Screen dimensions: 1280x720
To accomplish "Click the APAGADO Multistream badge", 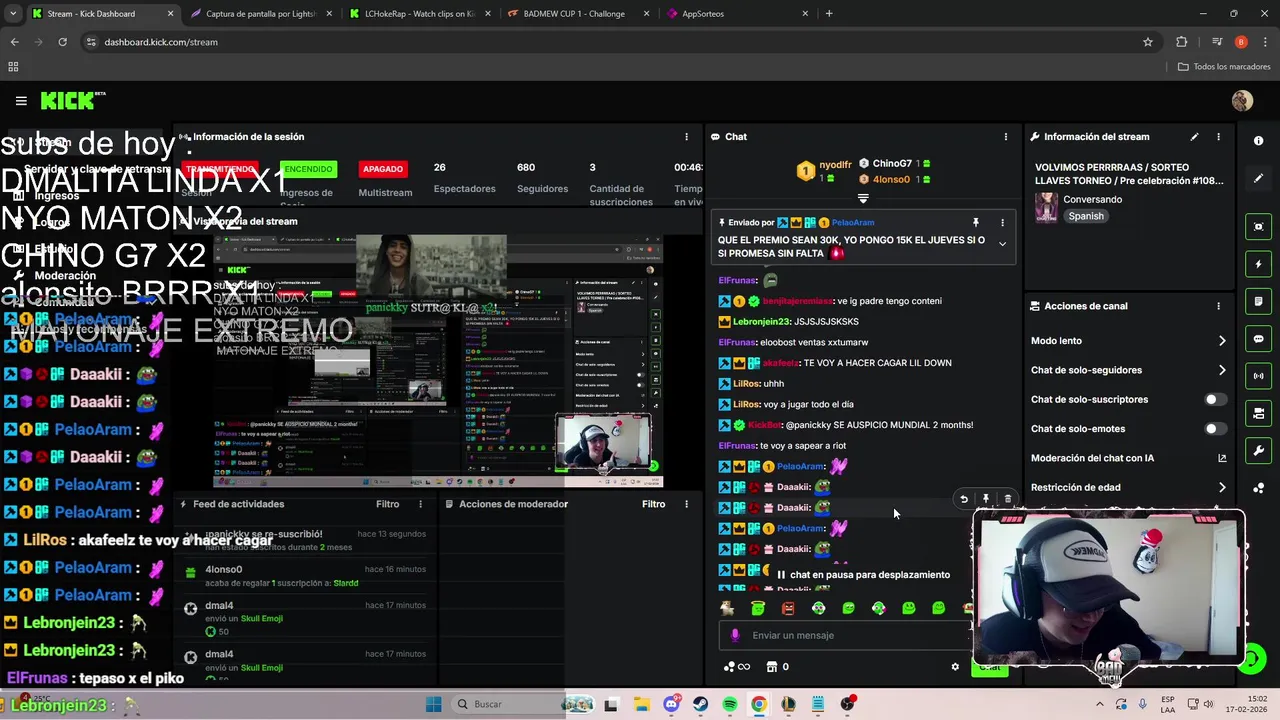I will click(382, 169).
